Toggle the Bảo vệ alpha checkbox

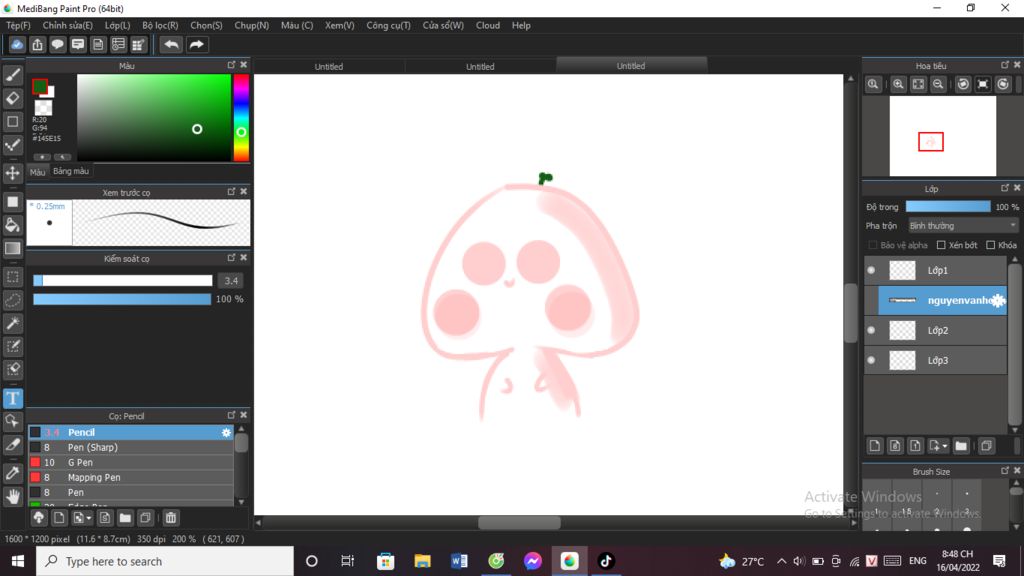[x=872, y=245]
